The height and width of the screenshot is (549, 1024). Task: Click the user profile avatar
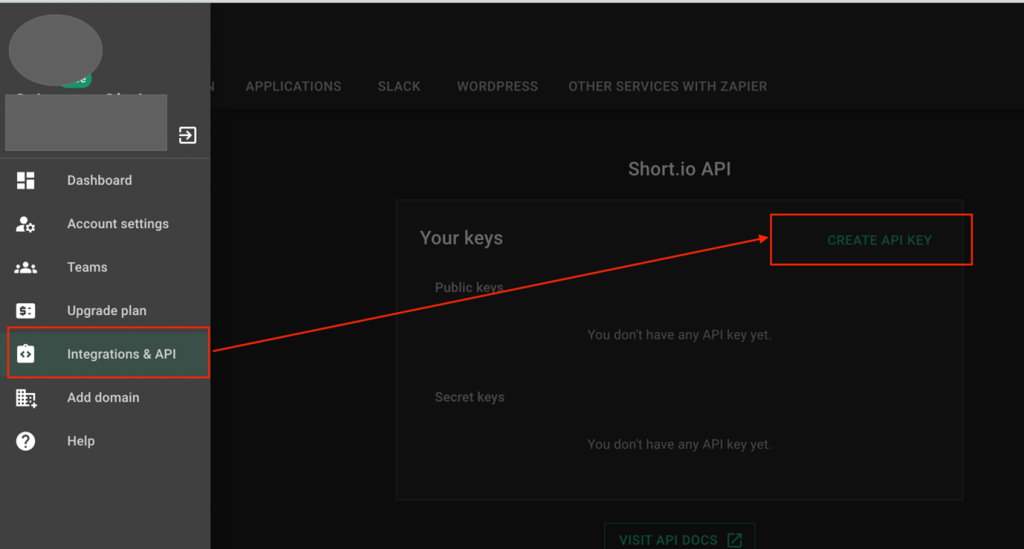pos(55,50)
